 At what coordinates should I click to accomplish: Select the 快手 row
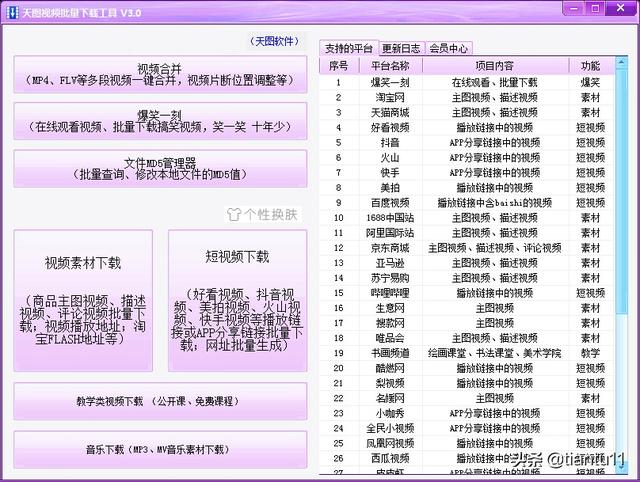point(467,173)
